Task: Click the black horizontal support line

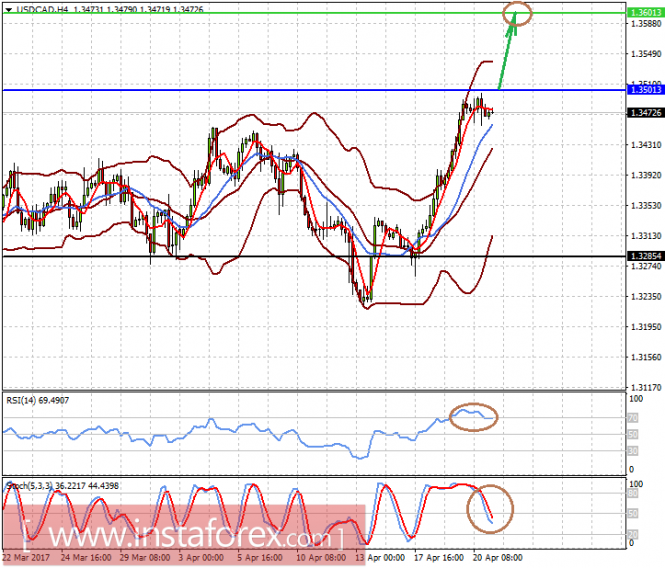Action: coord(314,256)
